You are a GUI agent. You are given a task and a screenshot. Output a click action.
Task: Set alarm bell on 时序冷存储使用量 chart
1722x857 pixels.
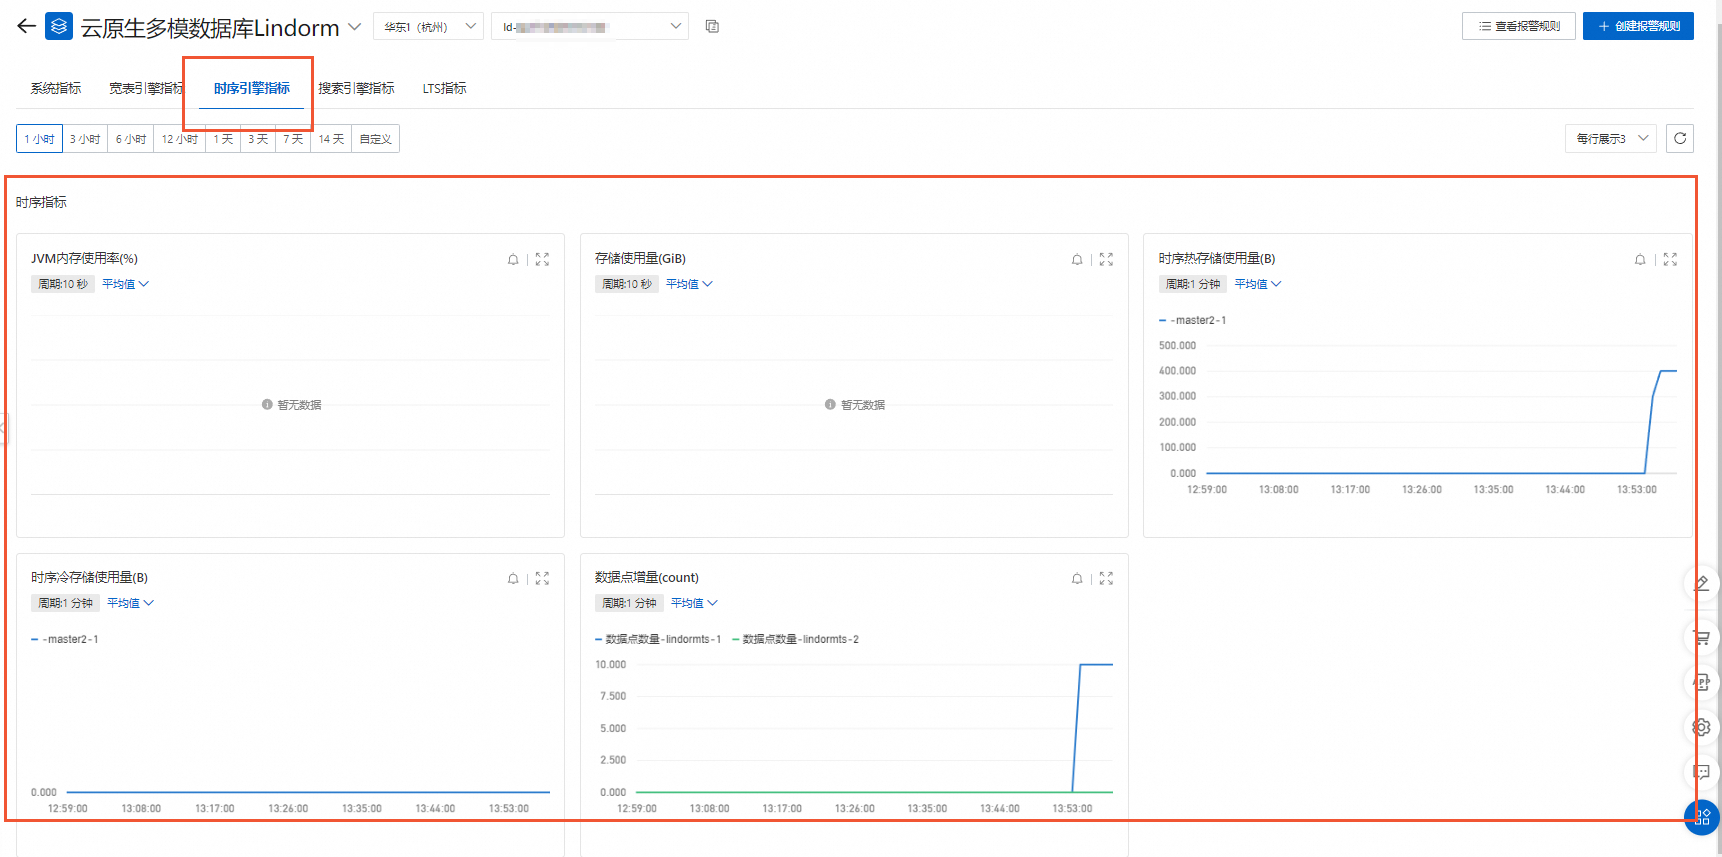pos(513,578)
